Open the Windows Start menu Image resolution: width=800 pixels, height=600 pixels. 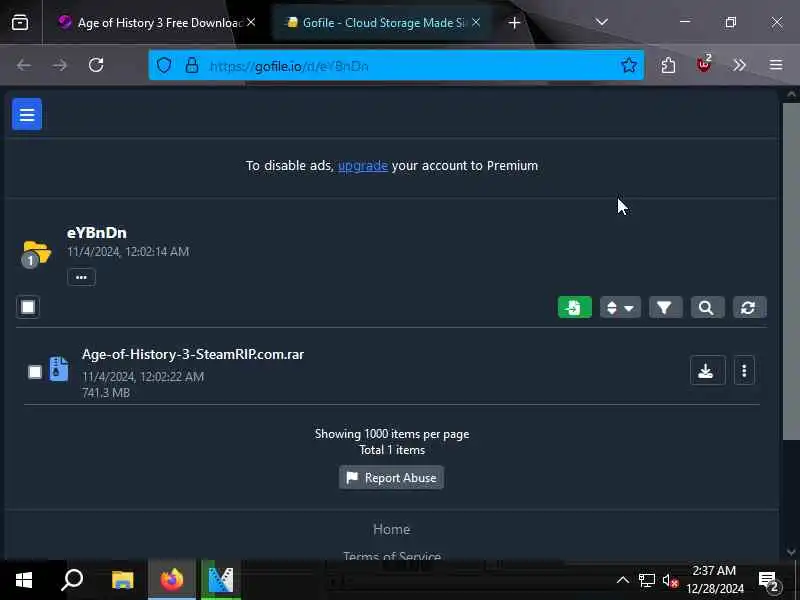[23, 580]
